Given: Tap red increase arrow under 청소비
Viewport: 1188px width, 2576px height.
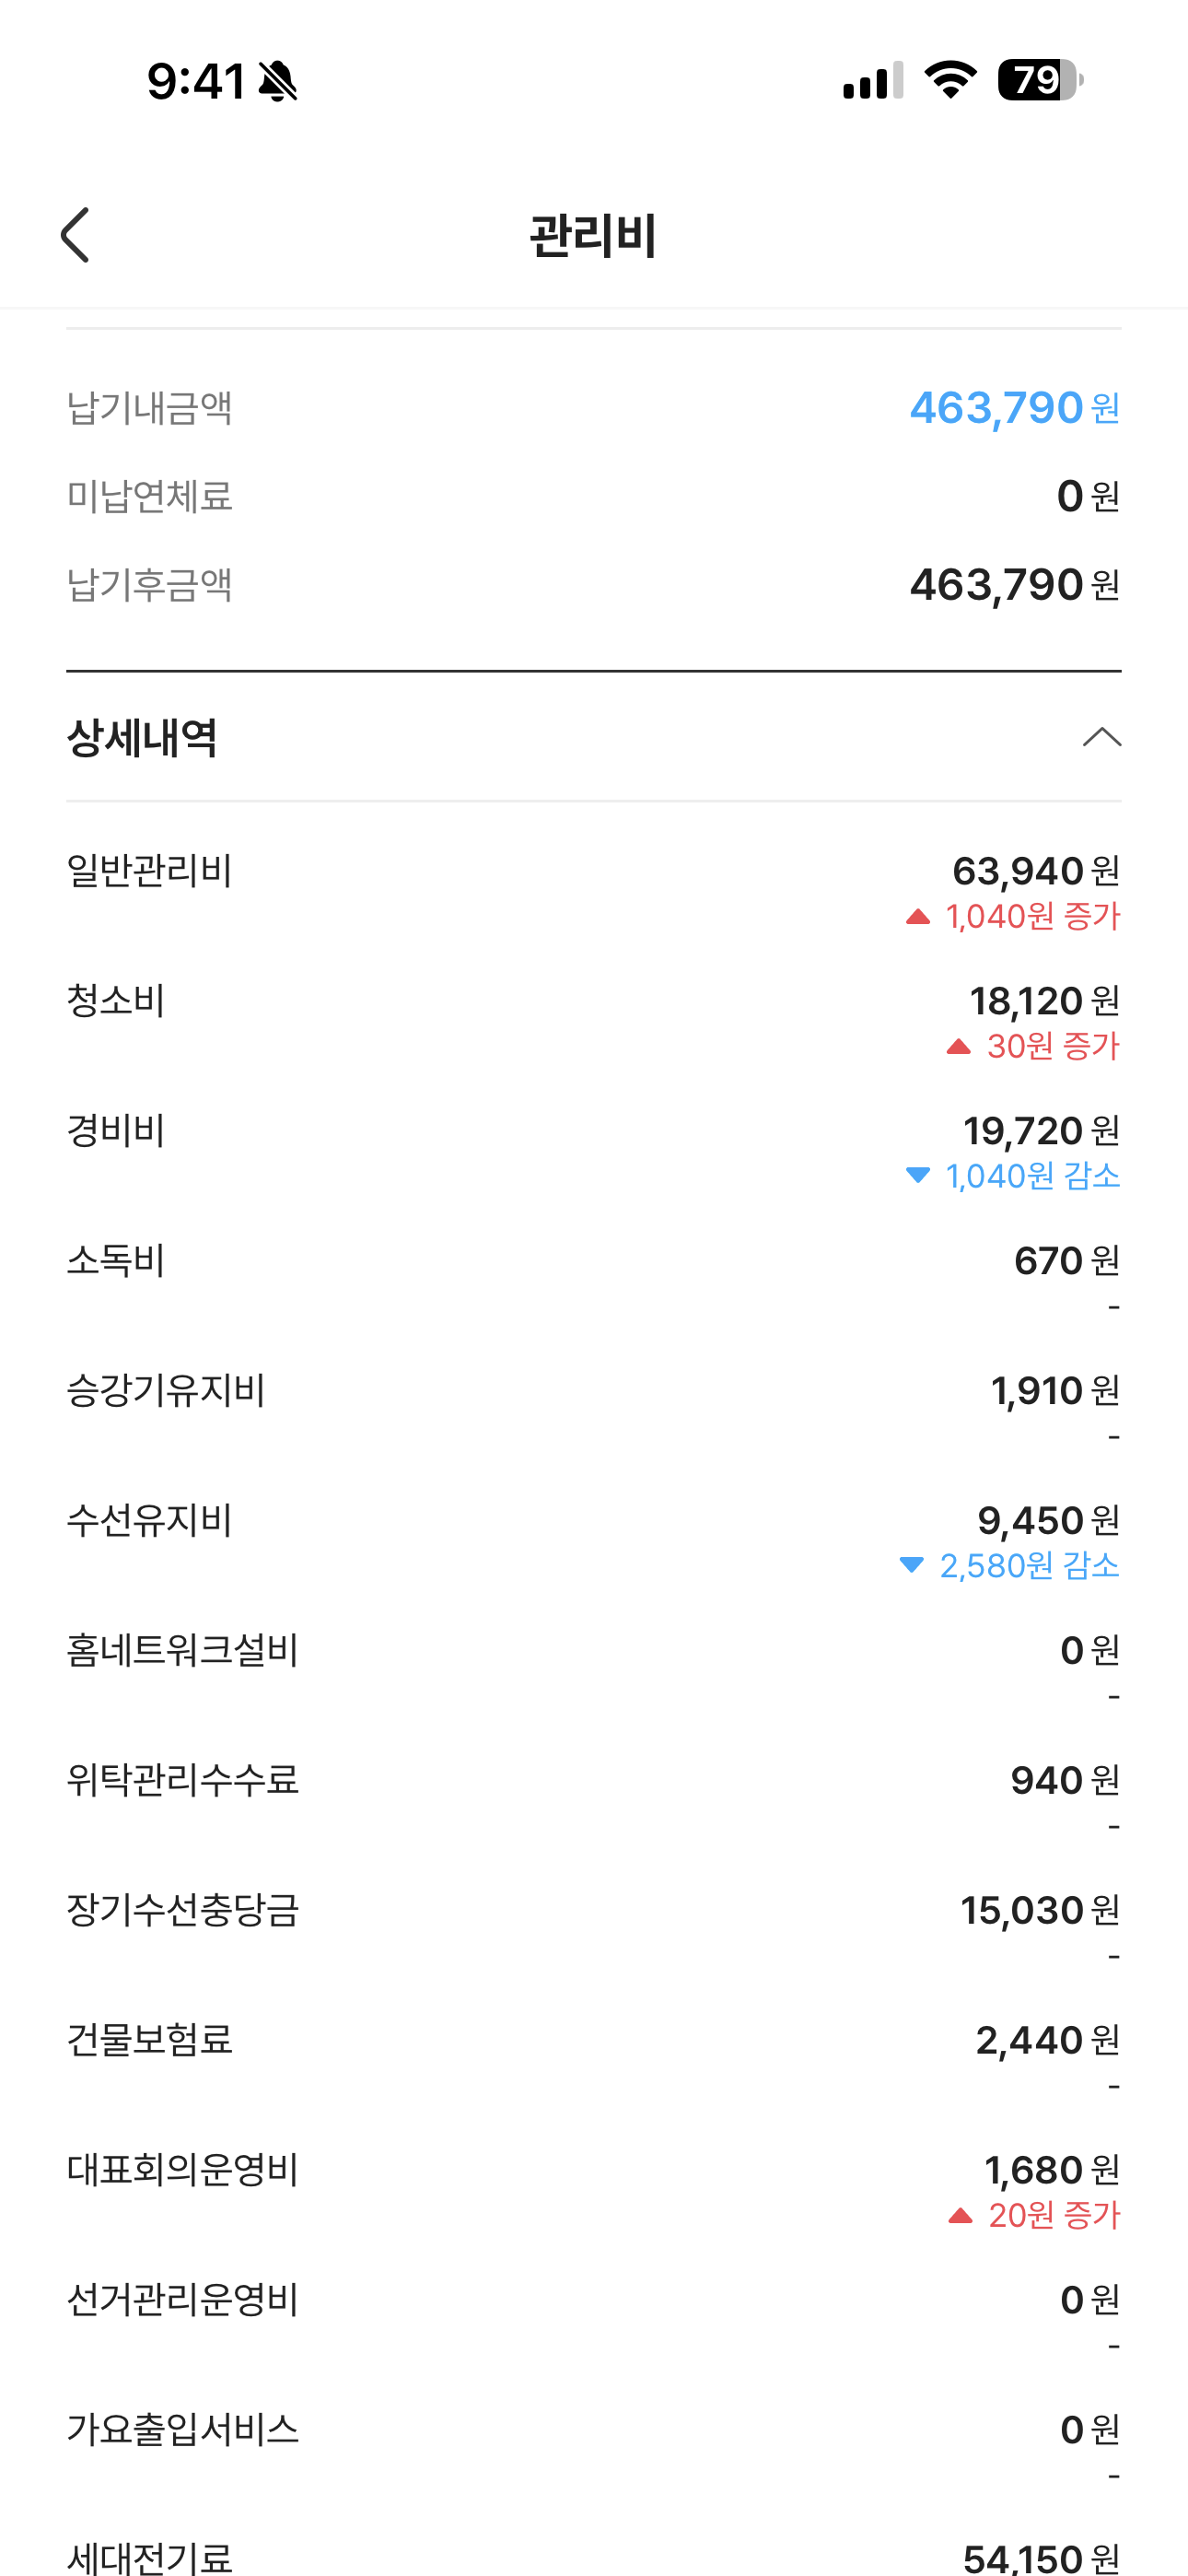Looking at the screenshot, I should click(958, 1047).
